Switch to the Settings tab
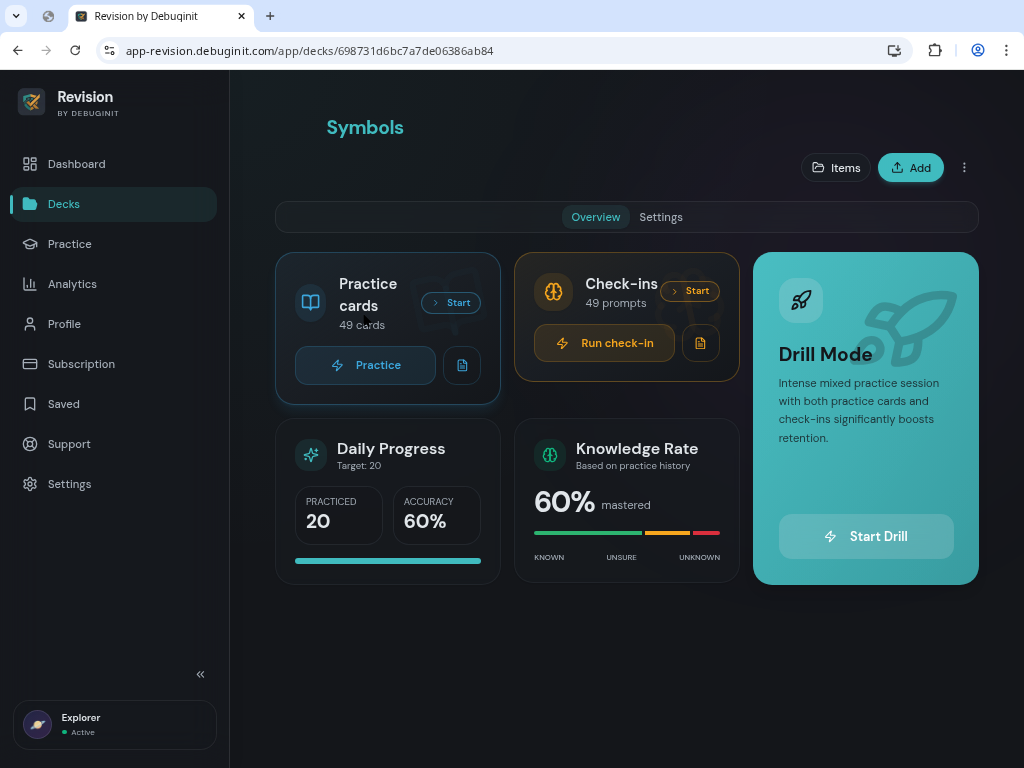This screenshot has height=768, width=1024. pyautogui.click(x=661, y=217)
